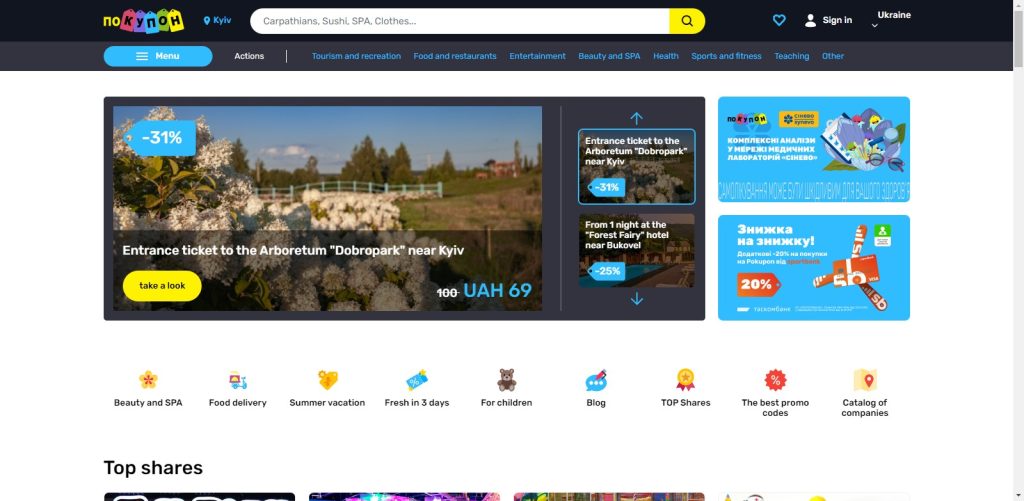Click the Pokupon logo
Viewport: 1024px width, 501px height.
point(143,21)
